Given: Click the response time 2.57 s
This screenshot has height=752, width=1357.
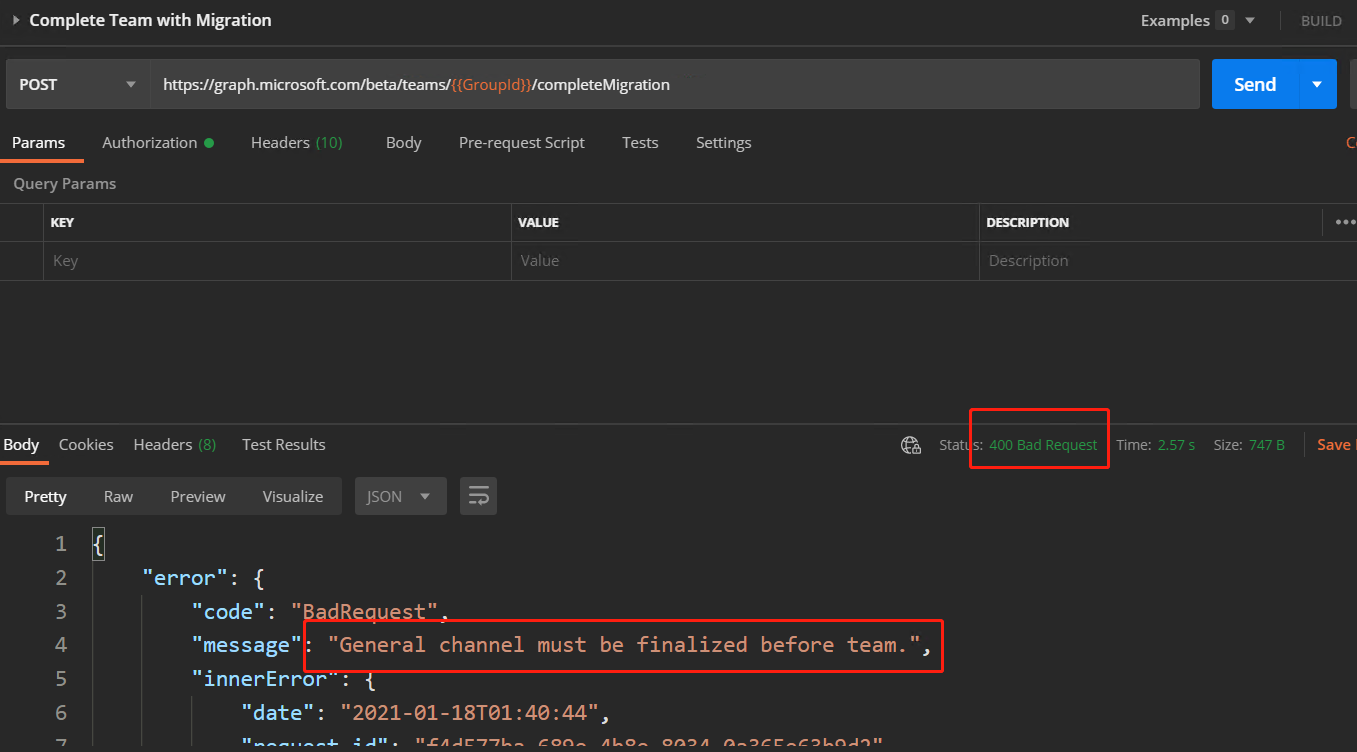Looking at the screenshot, I should (x=1176, y=445).
